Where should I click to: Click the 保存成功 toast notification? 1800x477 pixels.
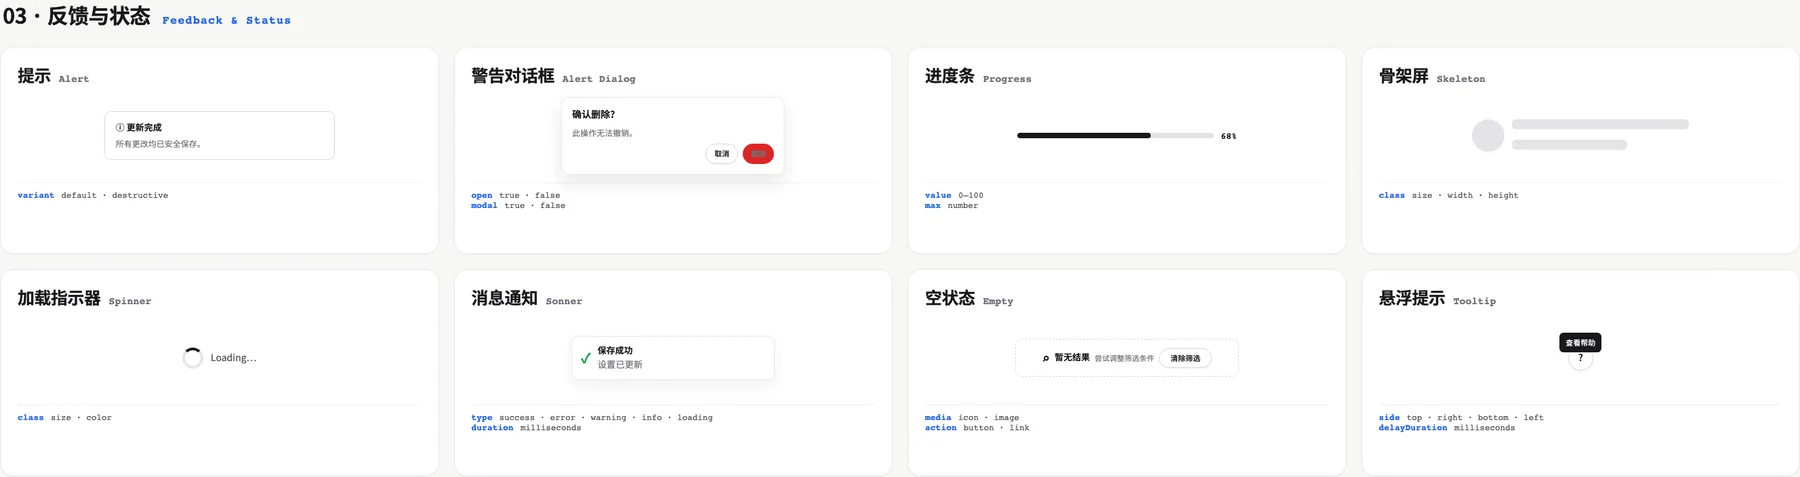[x=673, y=358]
